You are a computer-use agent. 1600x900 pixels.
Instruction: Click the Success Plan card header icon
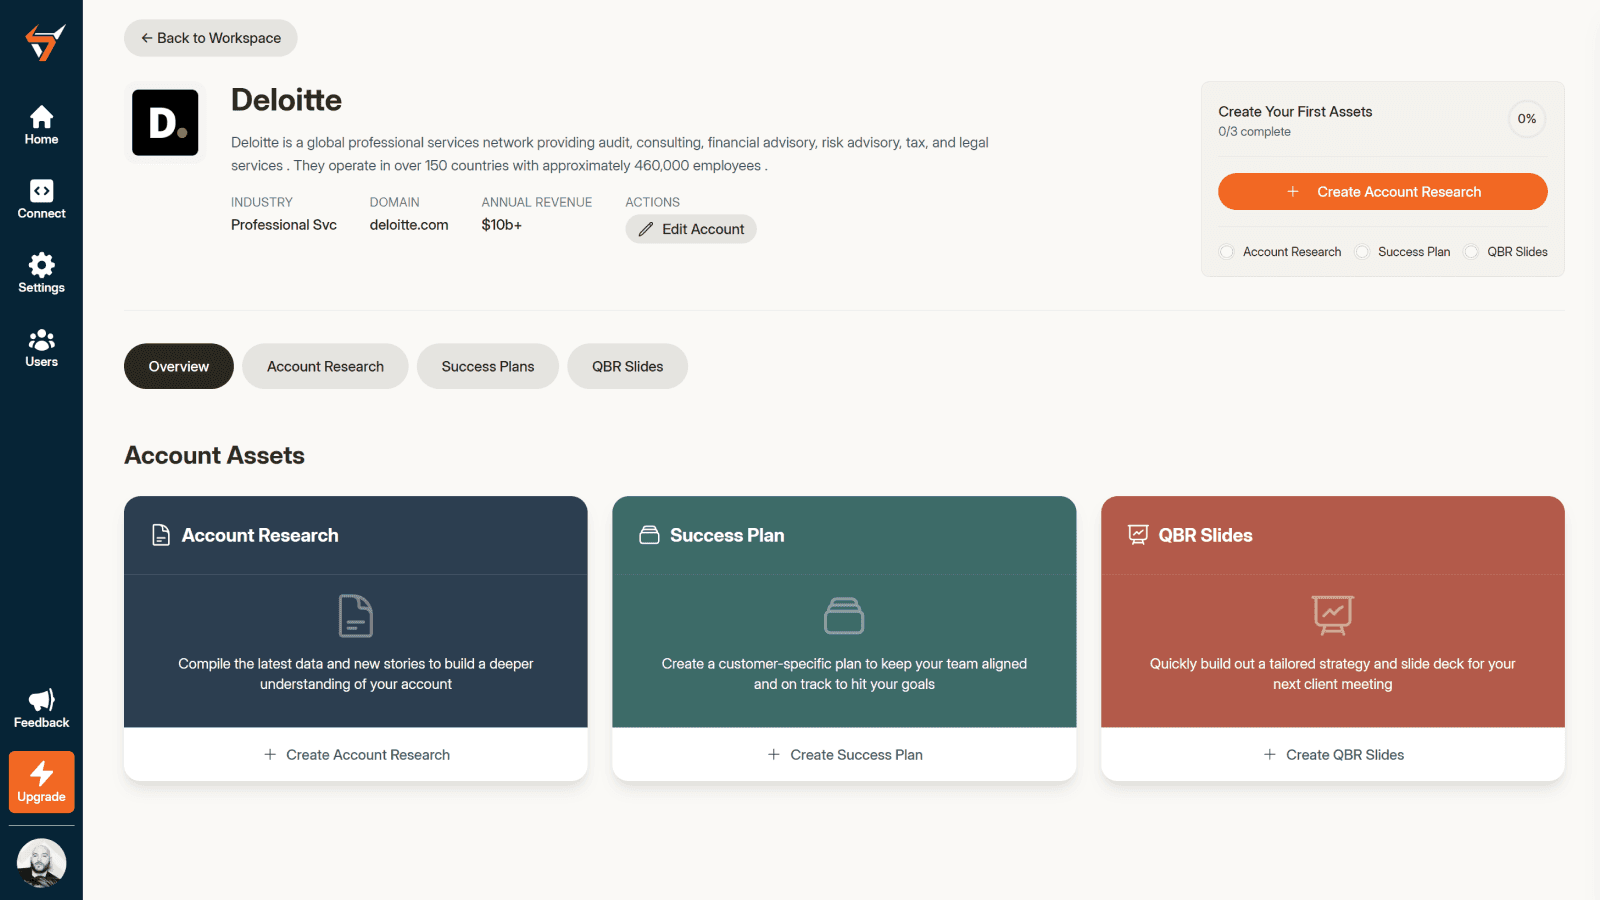coord(649,535)
